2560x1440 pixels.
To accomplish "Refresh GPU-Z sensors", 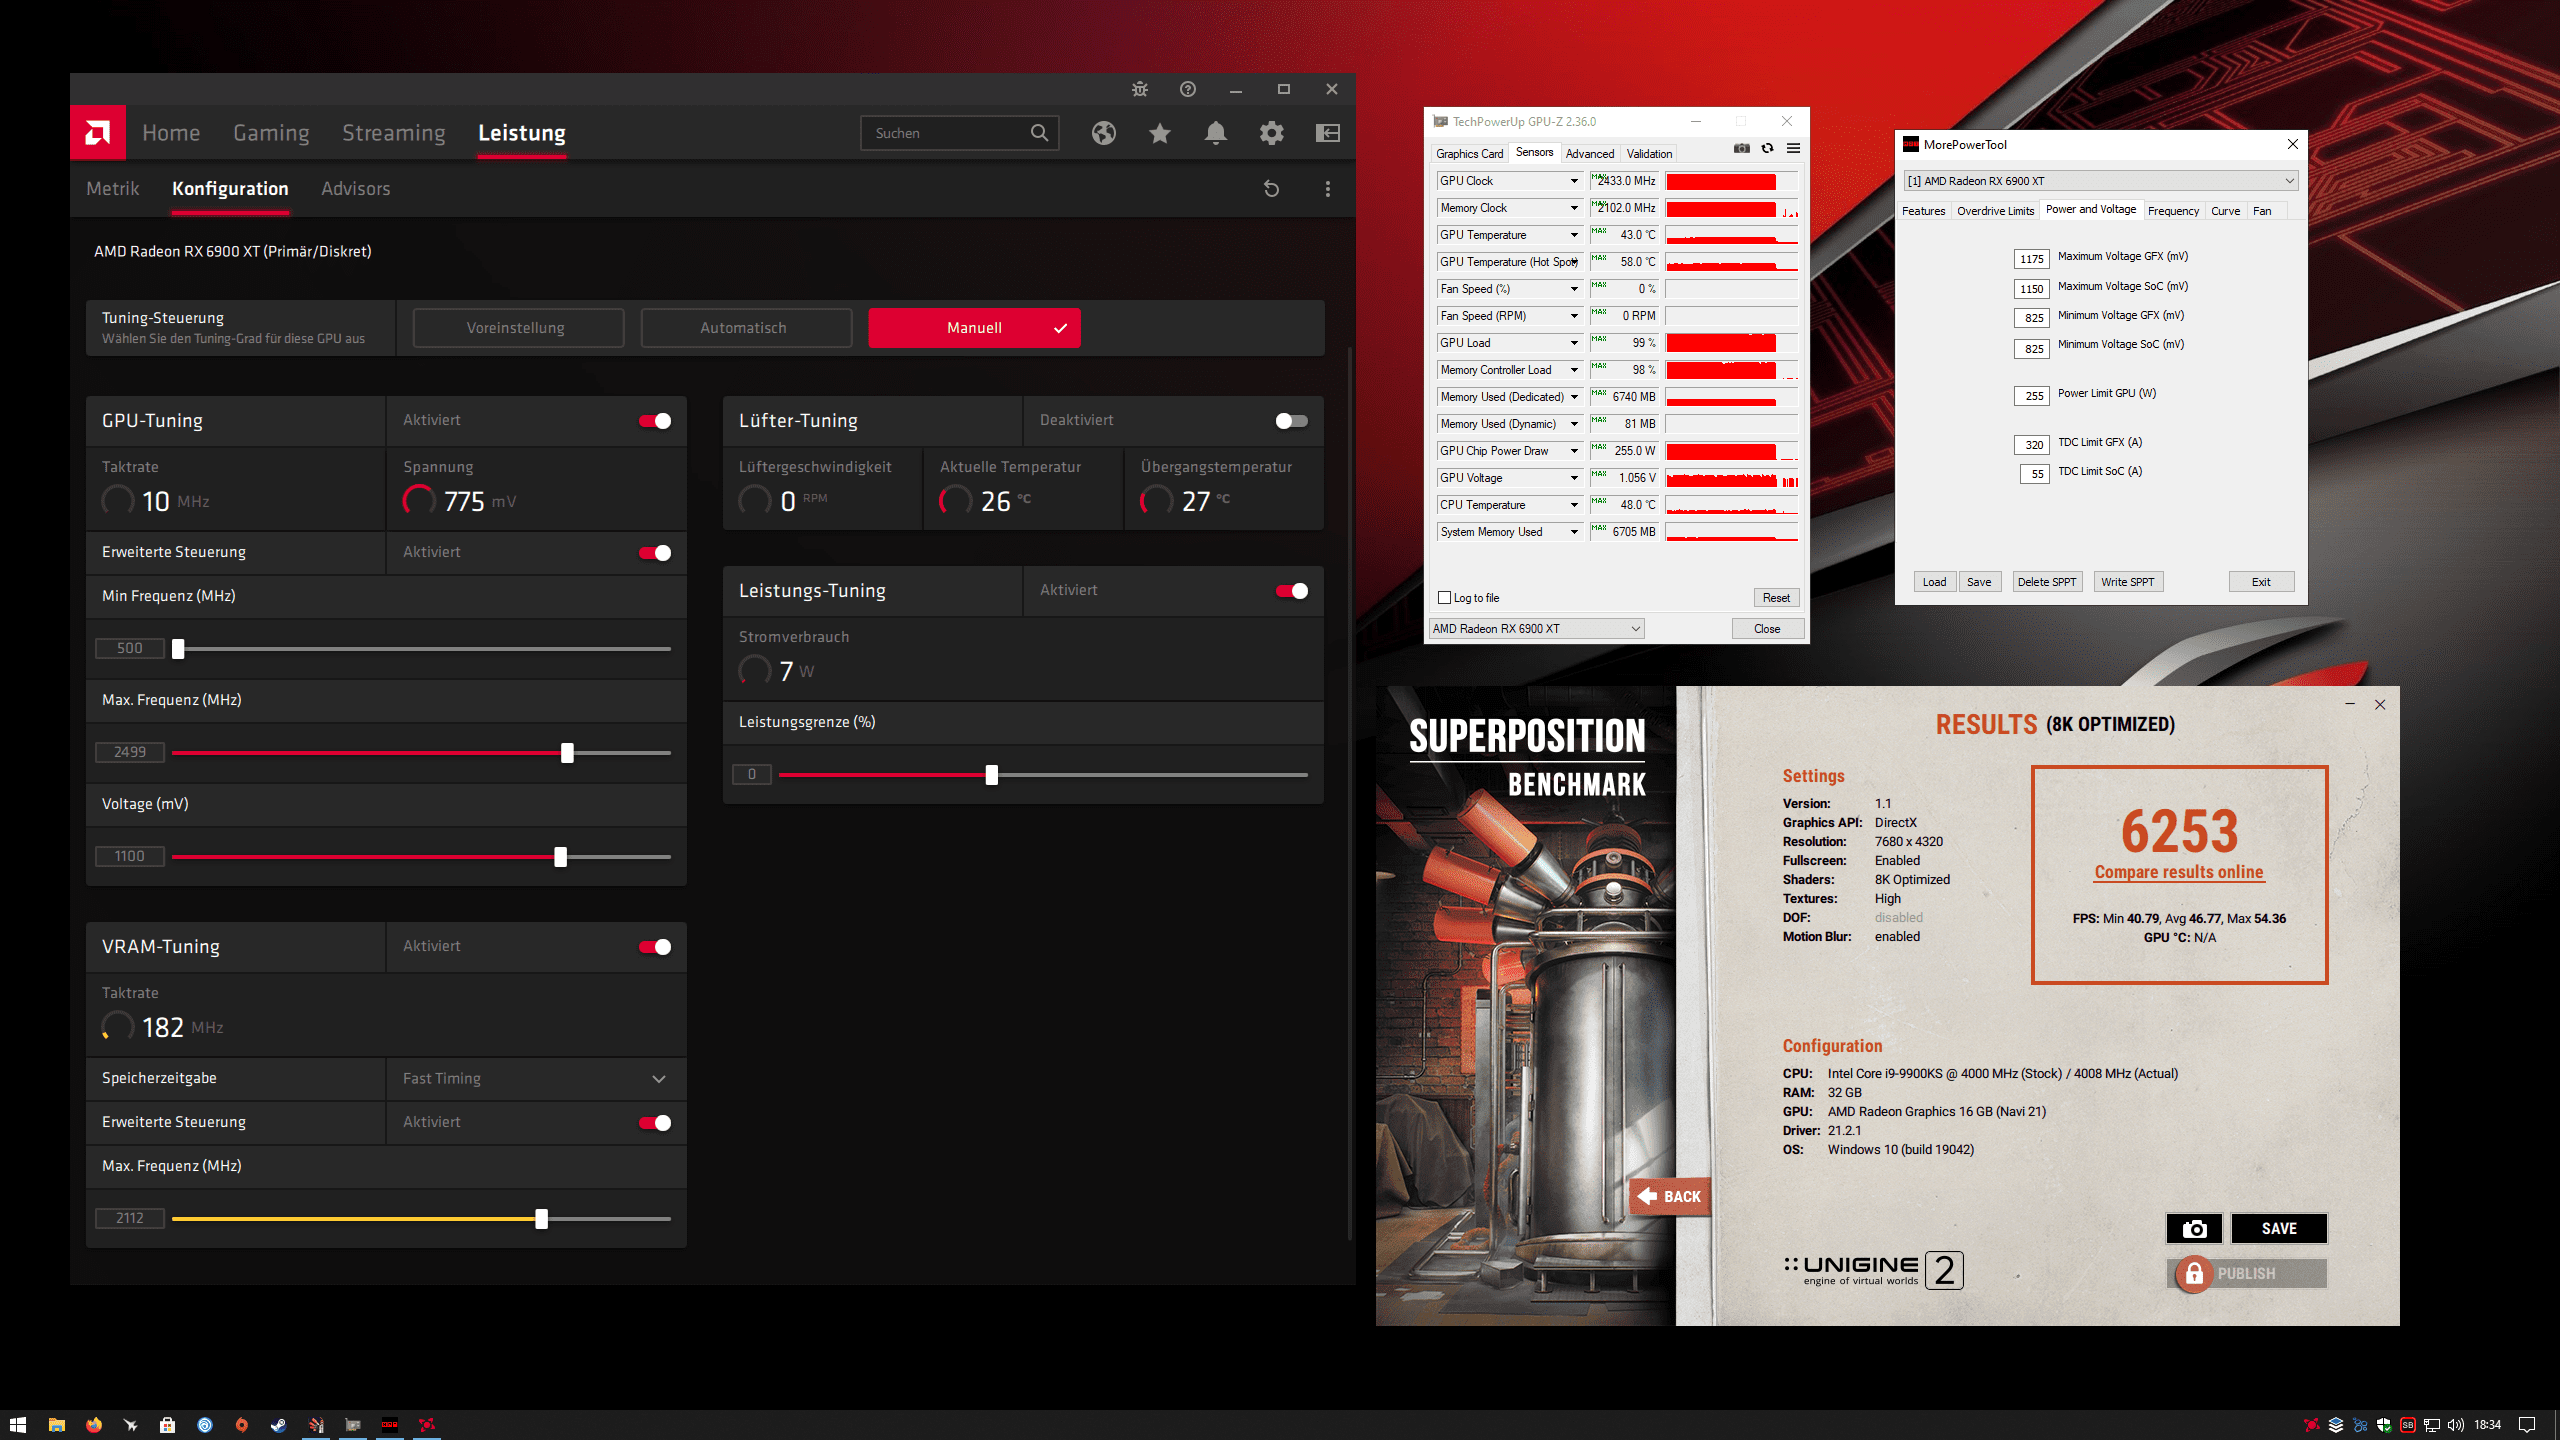I will click(1767, 148).
